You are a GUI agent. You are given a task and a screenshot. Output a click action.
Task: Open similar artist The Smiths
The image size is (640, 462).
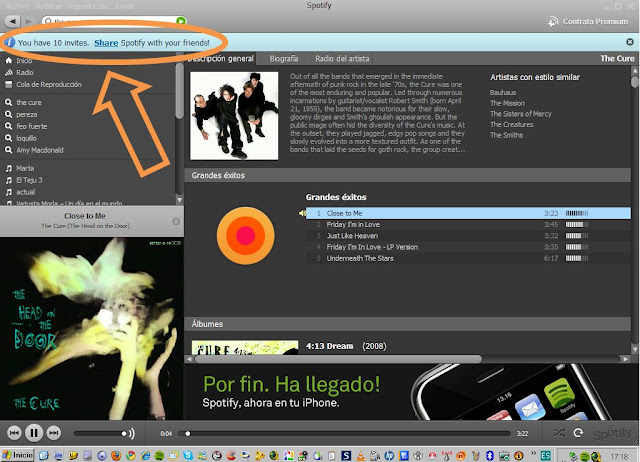[x=507, y=135]
